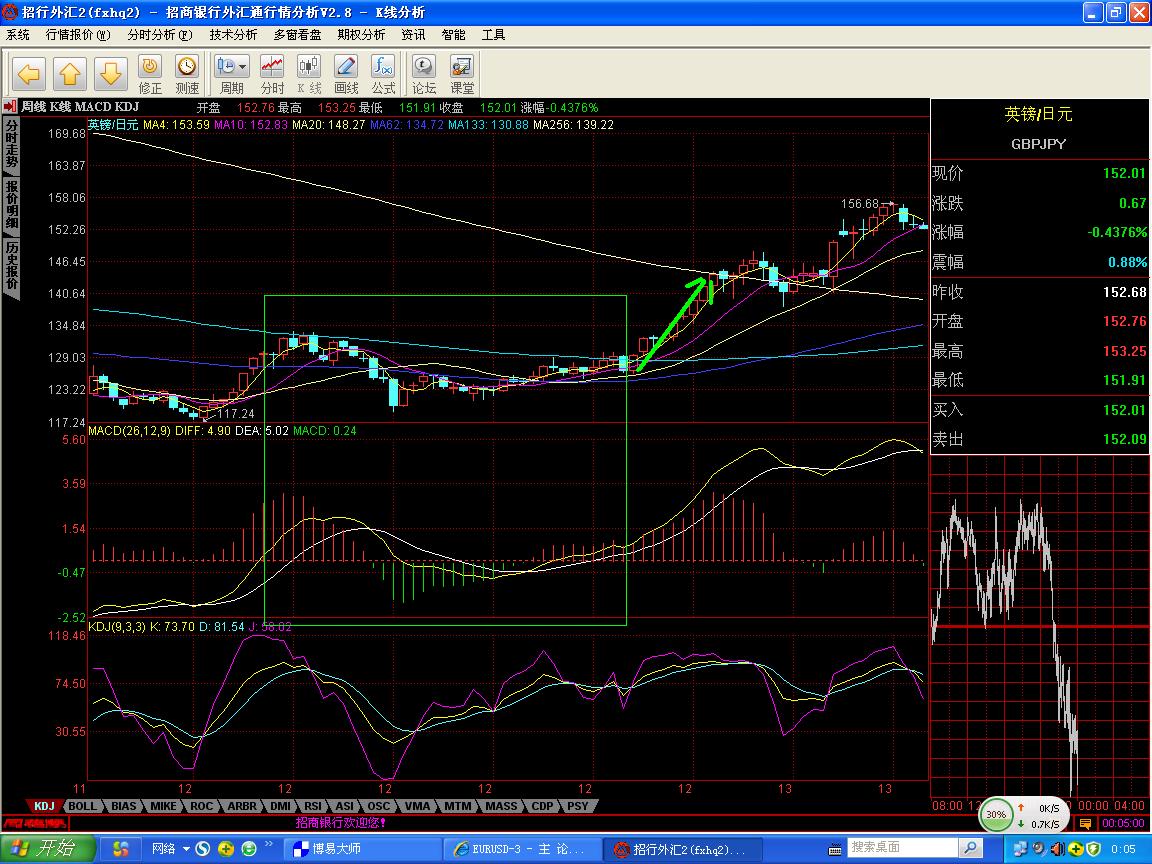Switch to the PSY indicator tab
Image resolution: width=1152 pixels, height=864 pixels.
coord(577,806)
